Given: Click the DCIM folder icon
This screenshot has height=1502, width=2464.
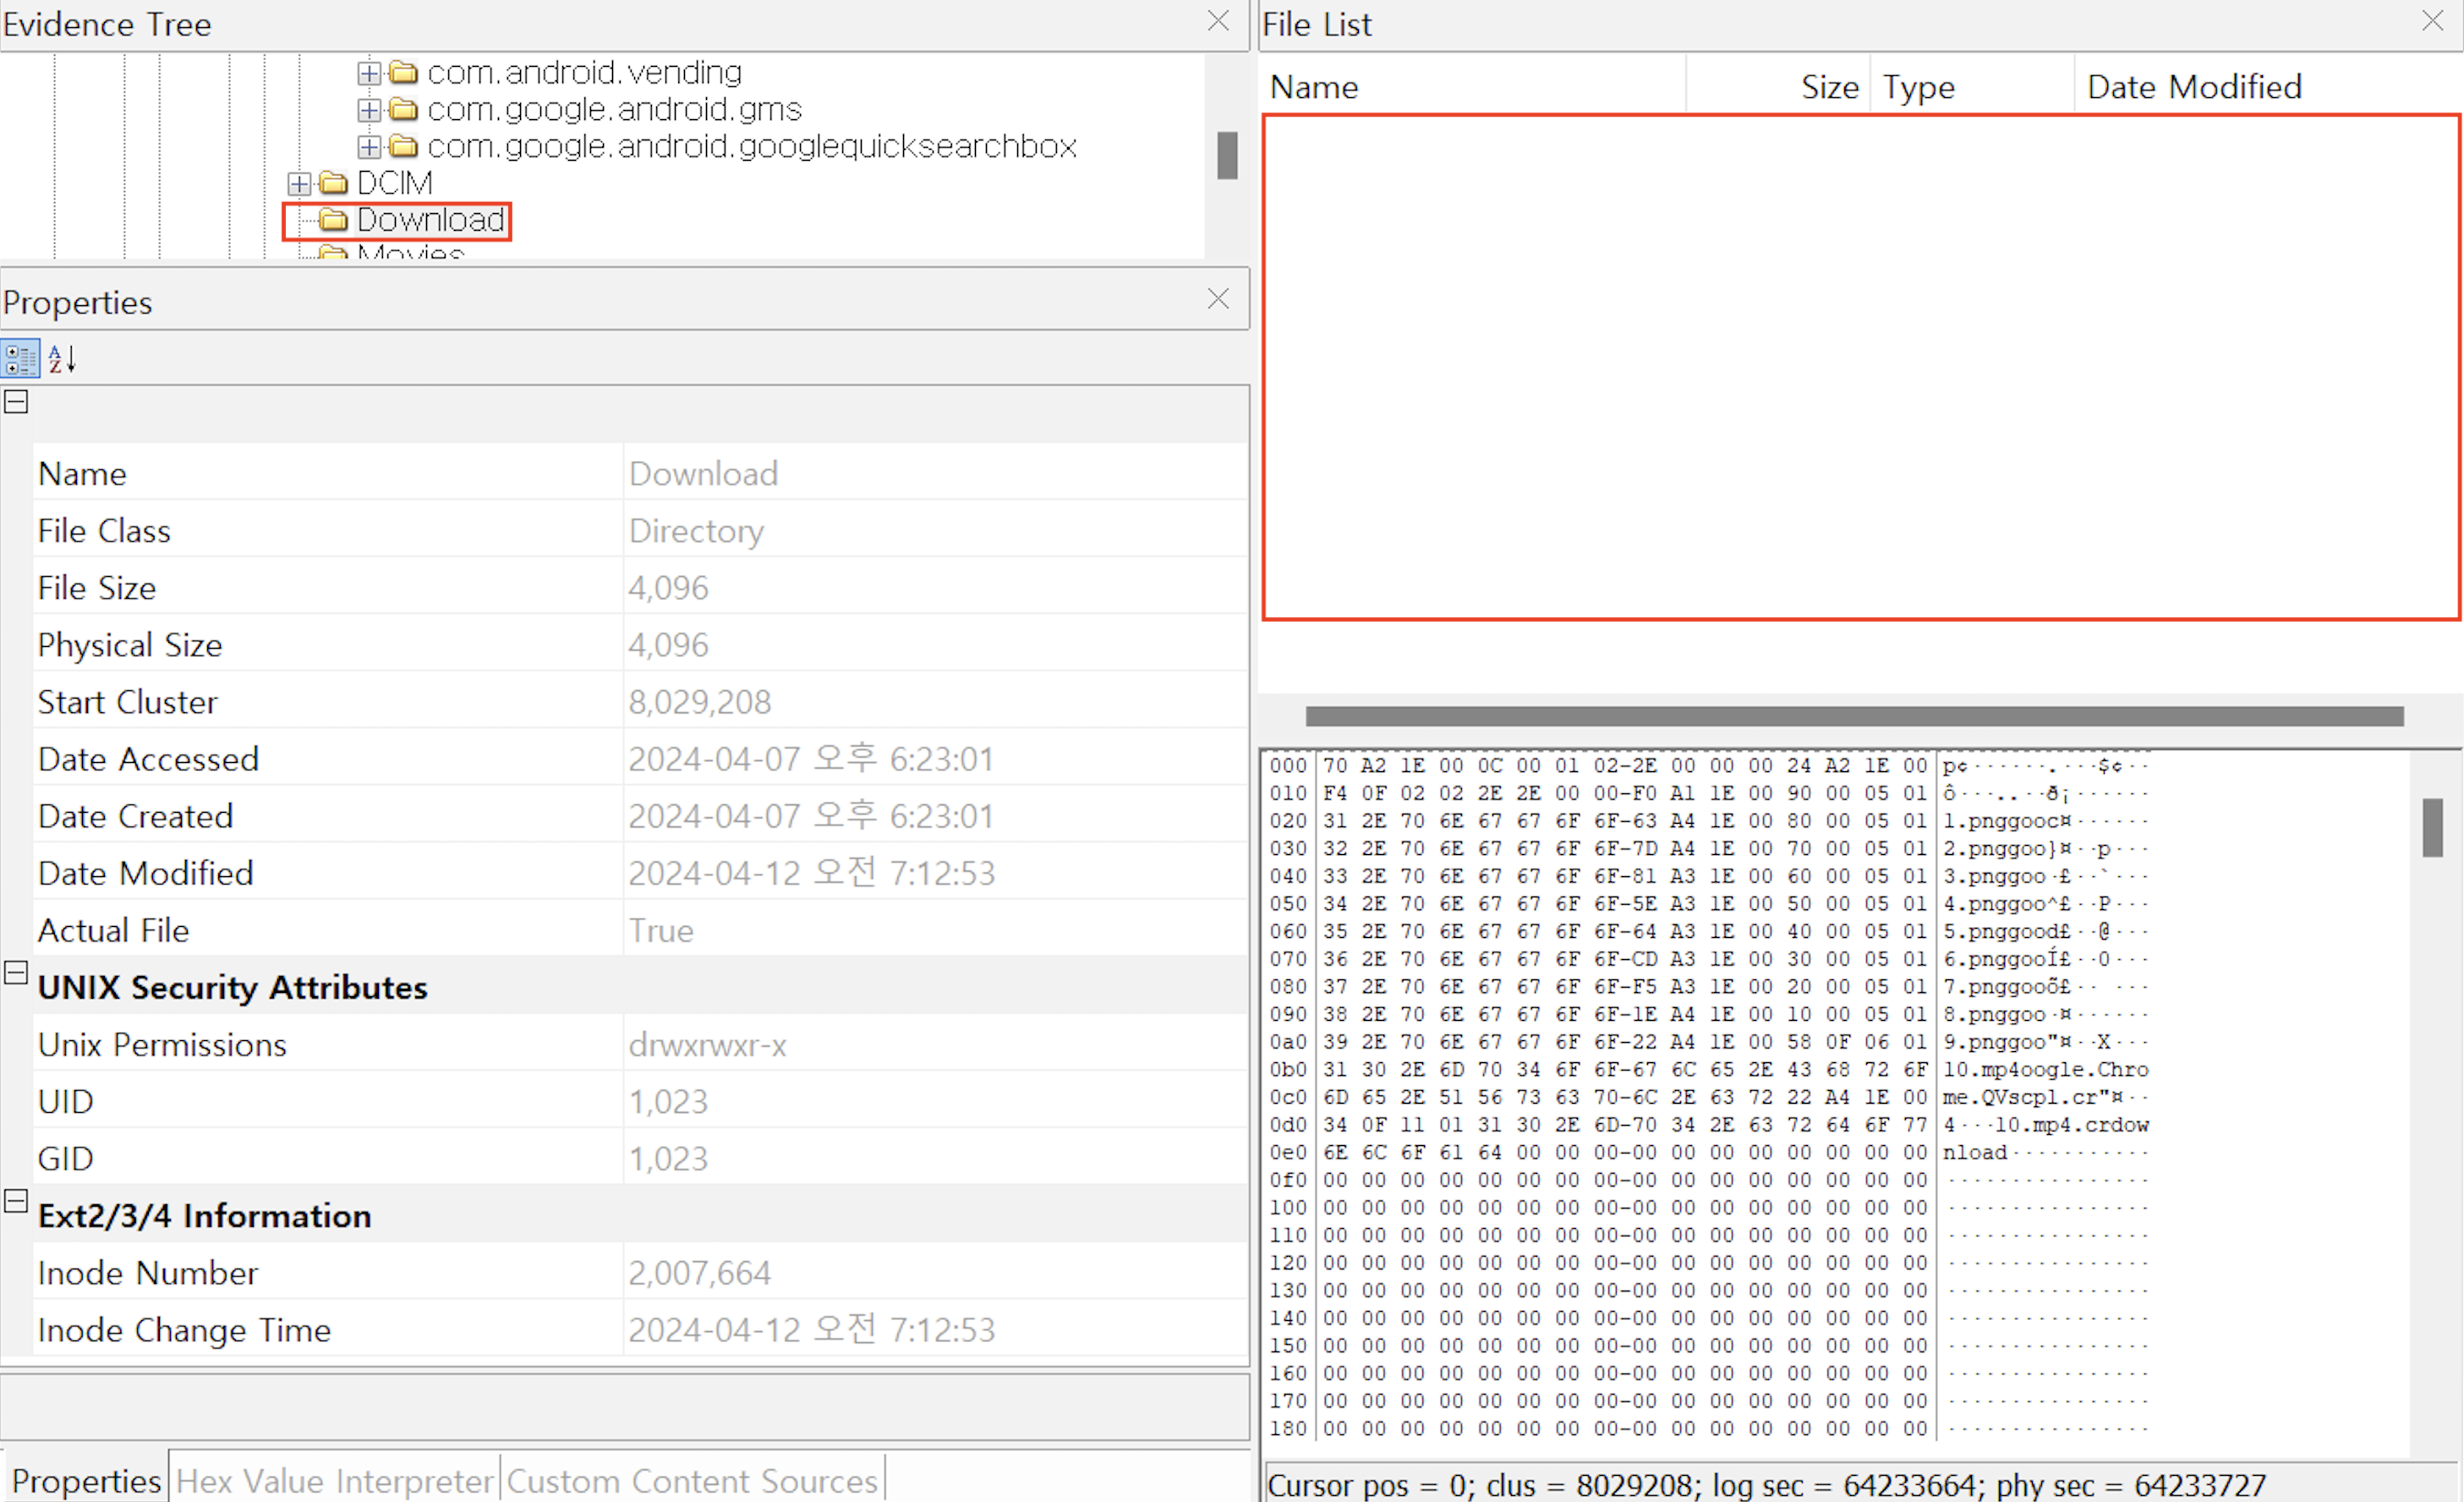Looking at the screenshot, I should coord(333,183).
